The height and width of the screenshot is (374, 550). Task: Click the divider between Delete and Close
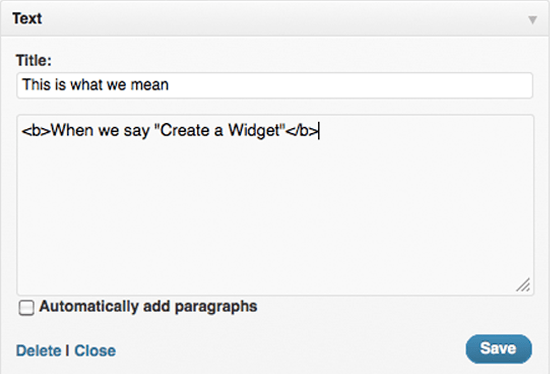67,351
